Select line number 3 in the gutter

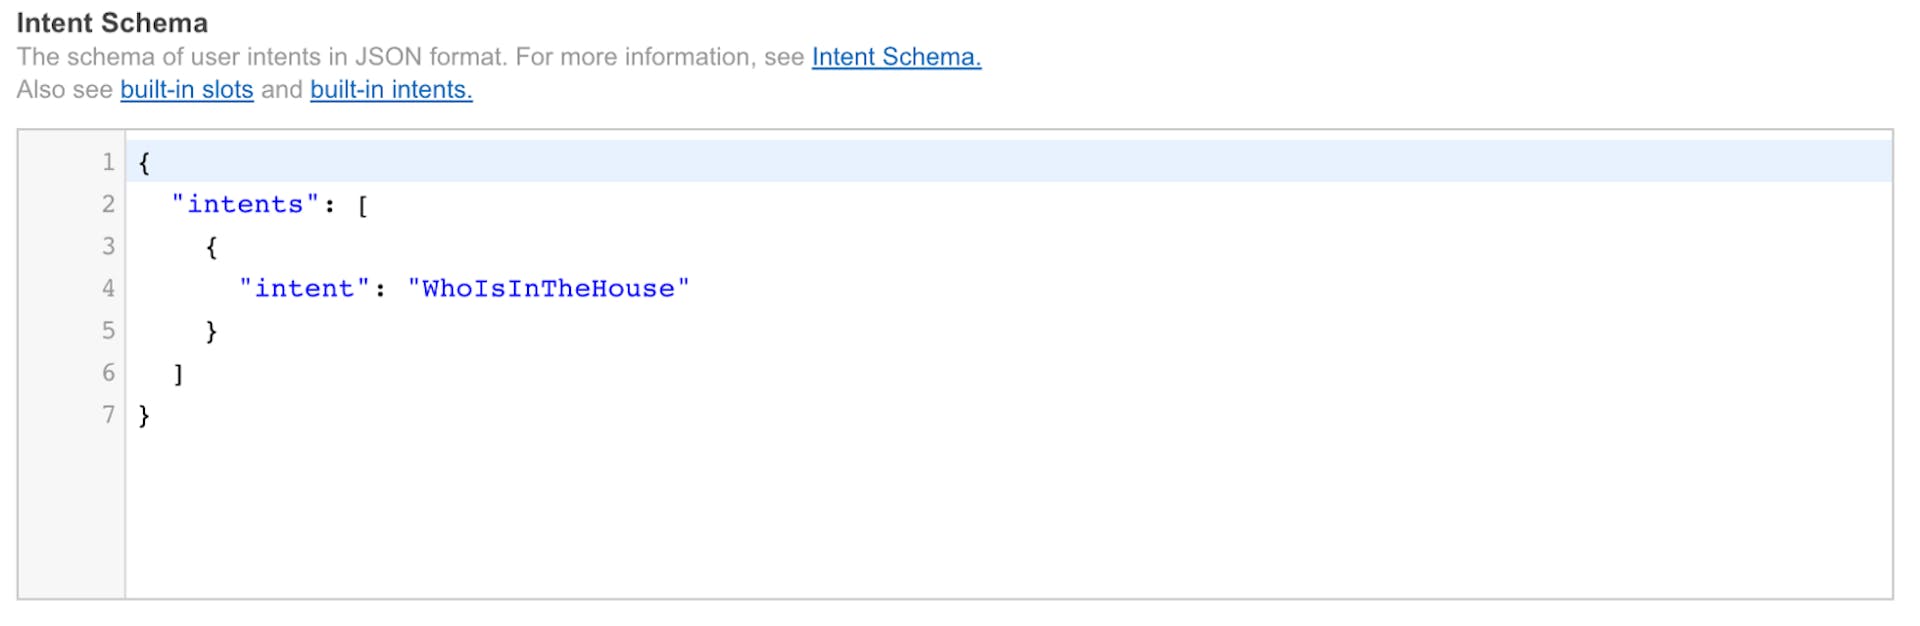[108, 246]
